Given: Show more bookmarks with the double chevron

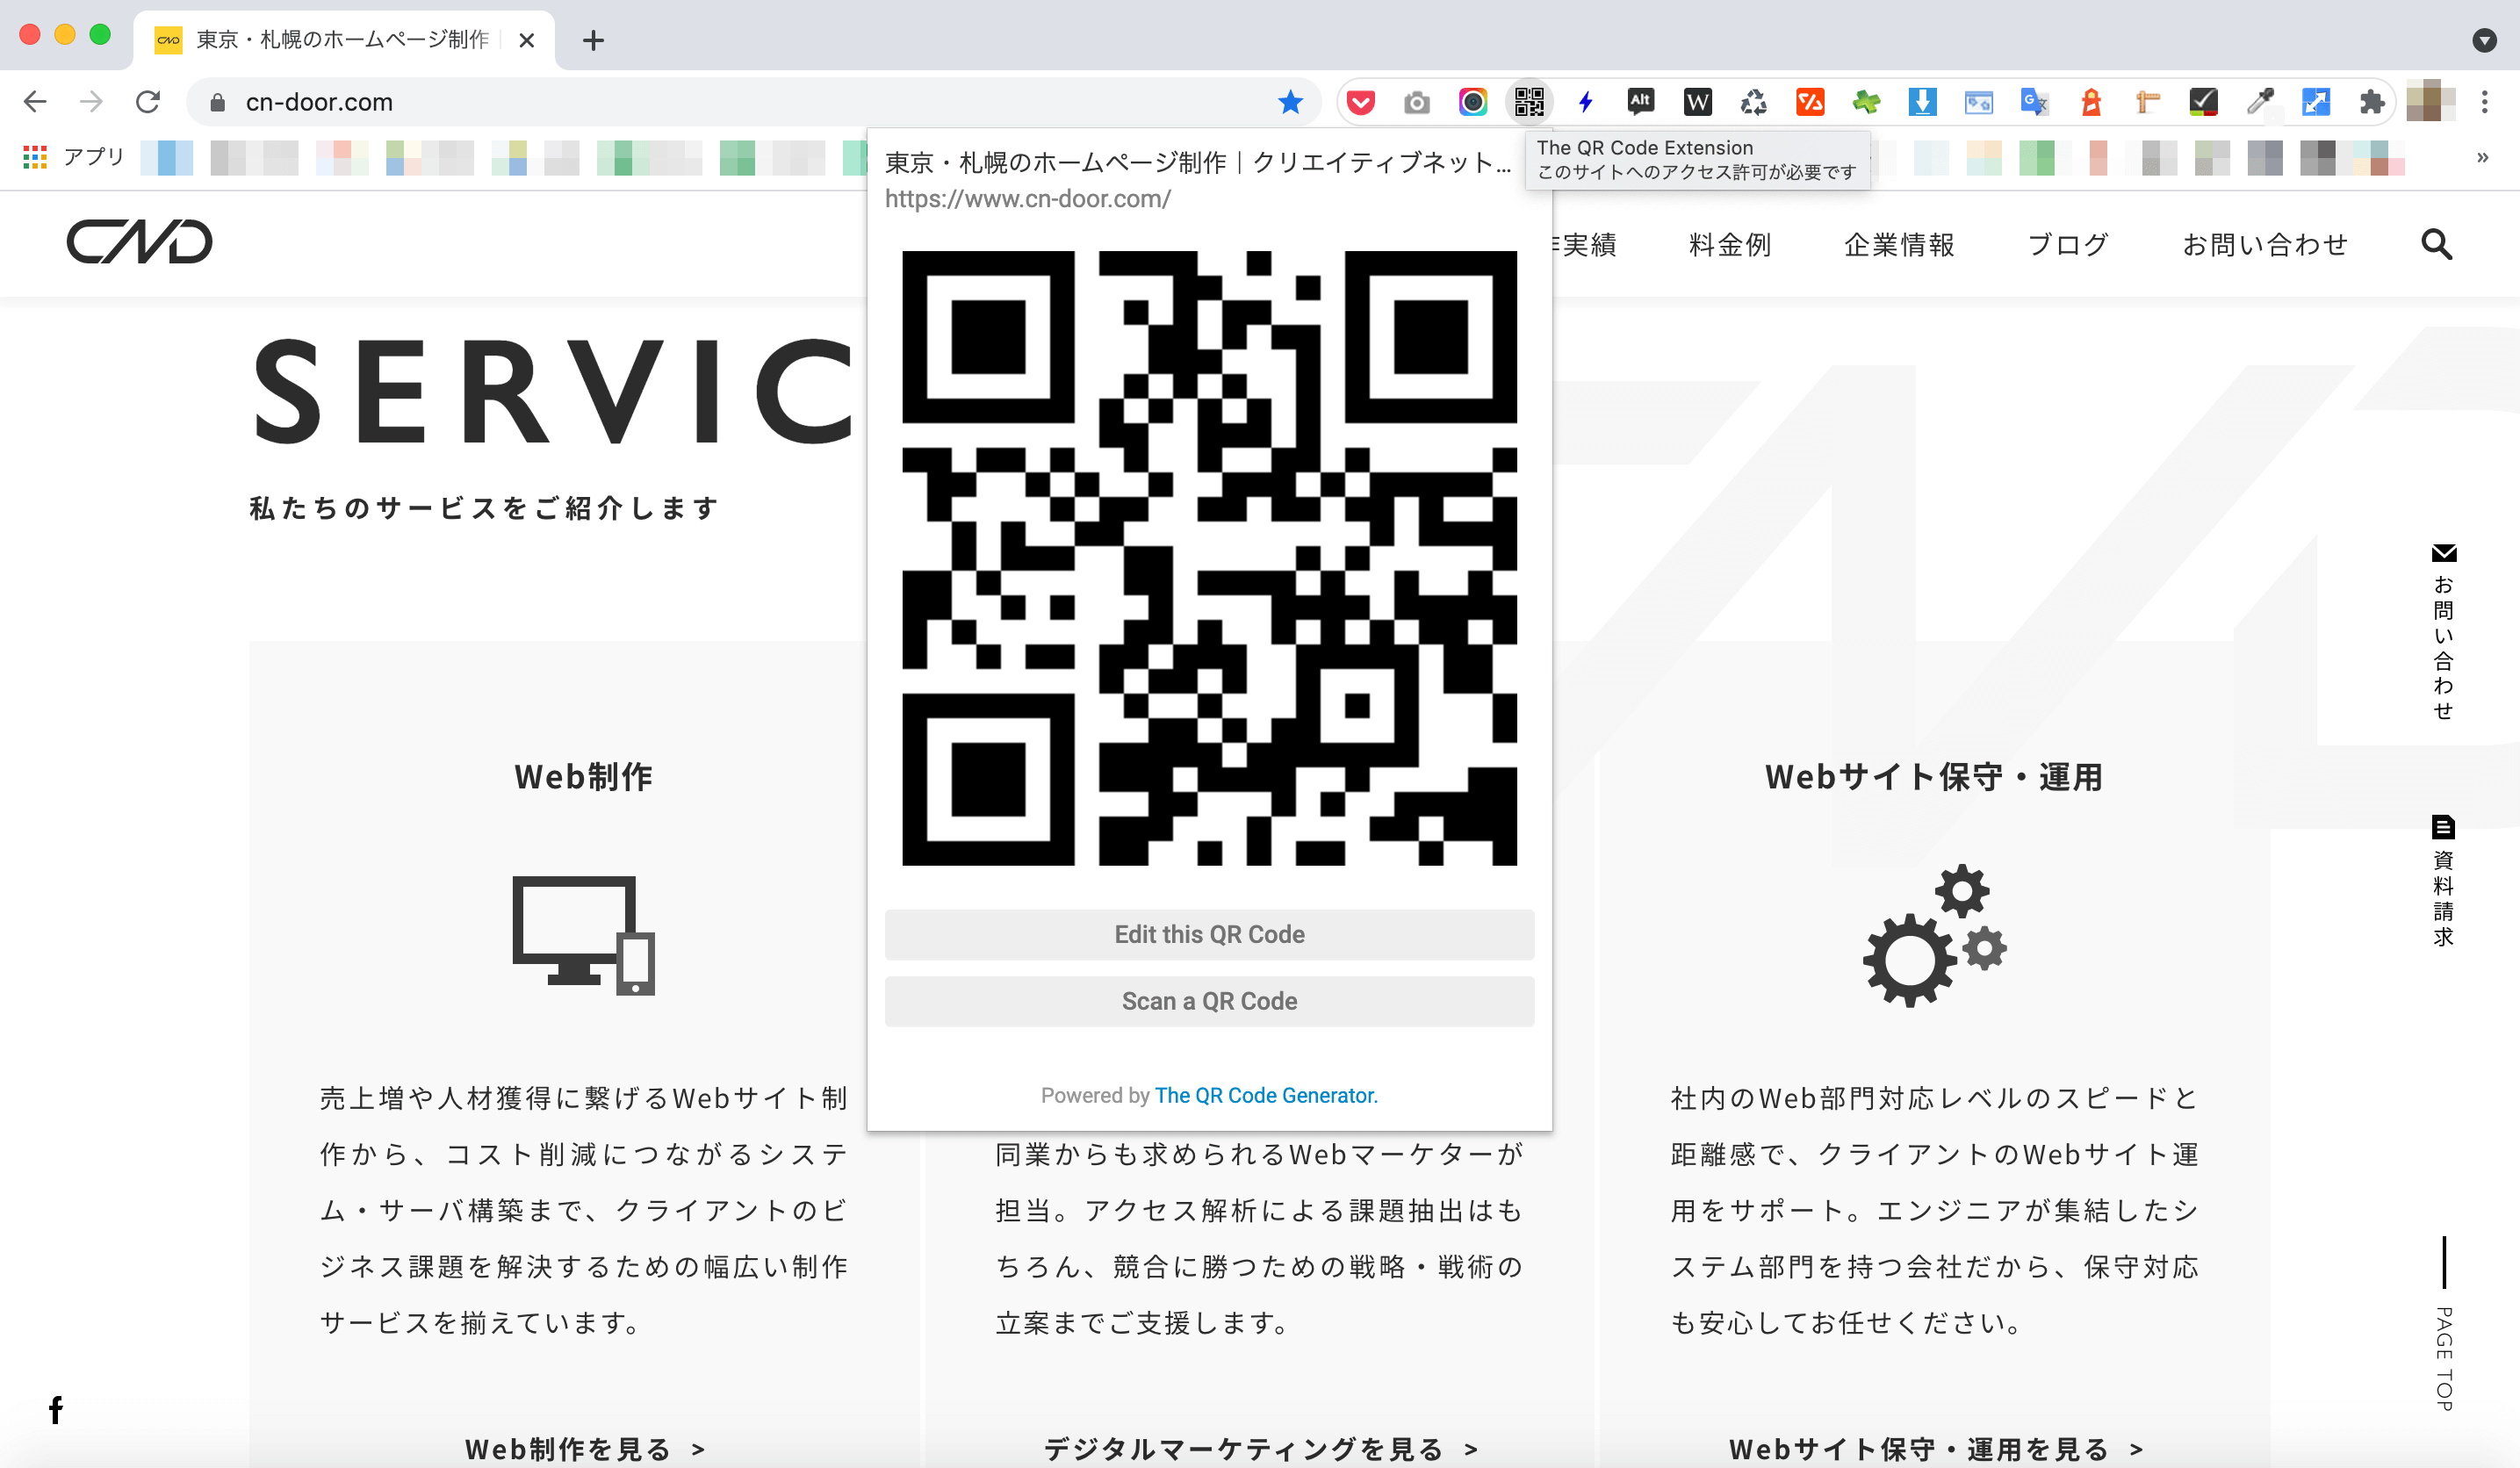Looking at the screenshot, I should click(x=2482, y=157).
